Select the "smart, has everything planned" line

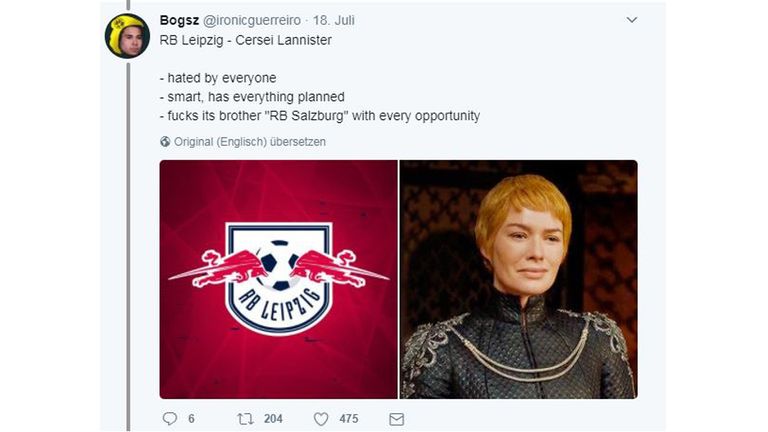coord(252,97)
